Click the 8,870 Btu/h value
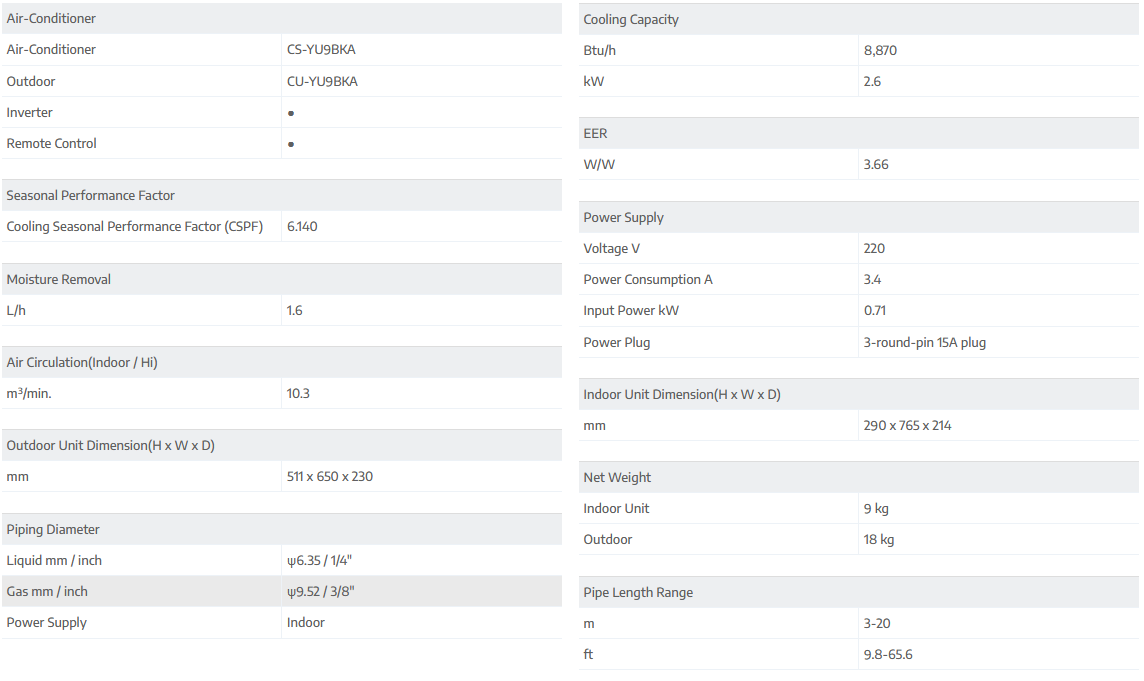 click(880, 50)
